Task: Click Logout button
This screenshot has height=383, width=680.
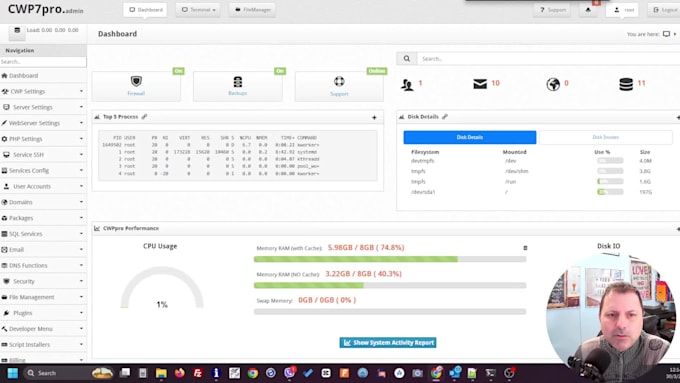Action: coord(664,10)
